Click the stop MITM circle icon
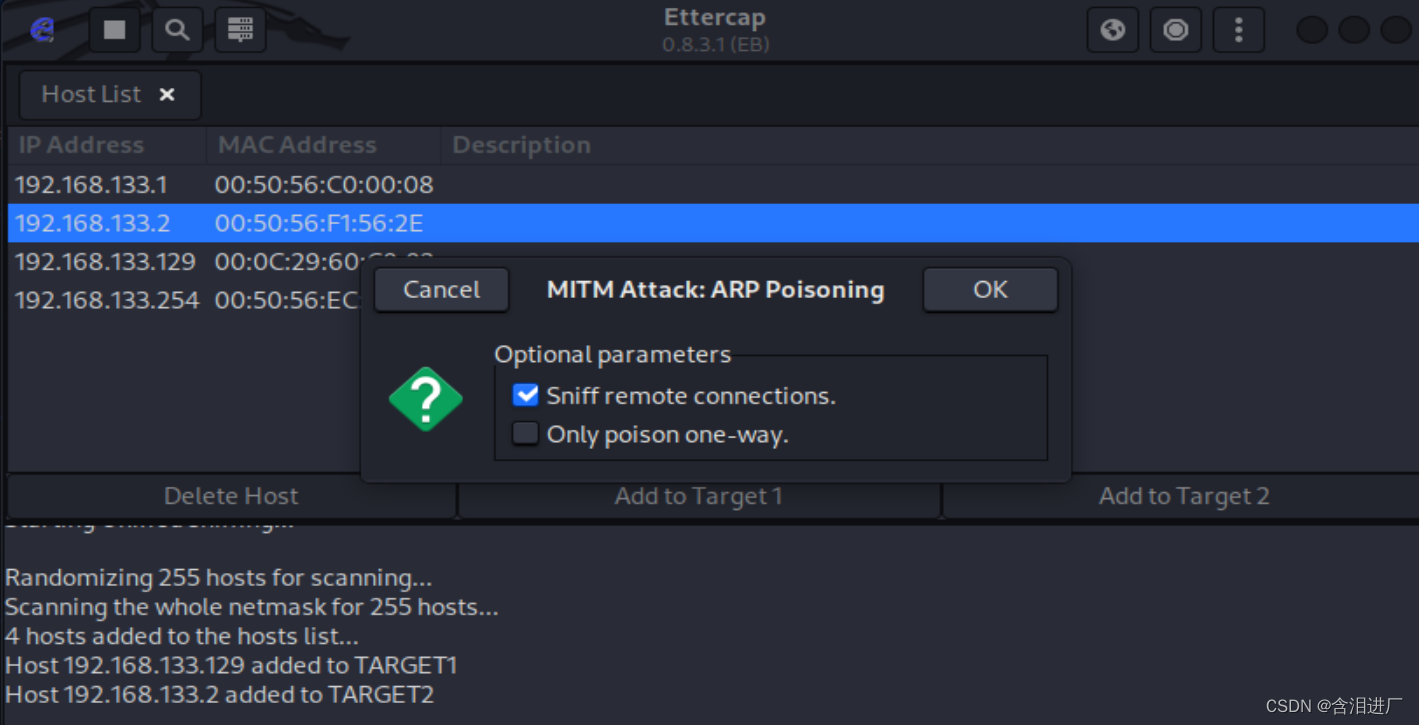This screenshot has width=1419, height=725. point(1176,30)
